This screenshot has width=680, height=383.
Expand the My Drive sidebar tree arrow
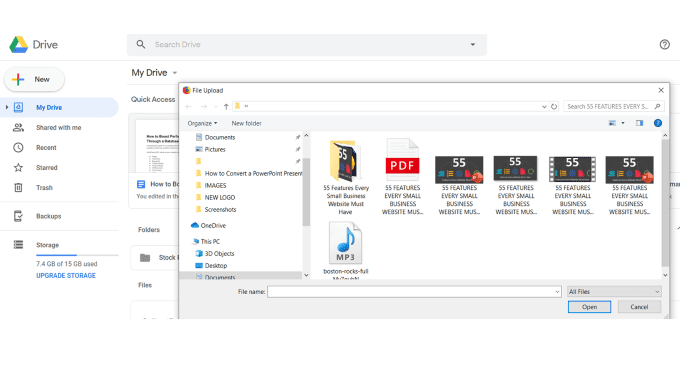pyautogui.click(x=7, y=107)
